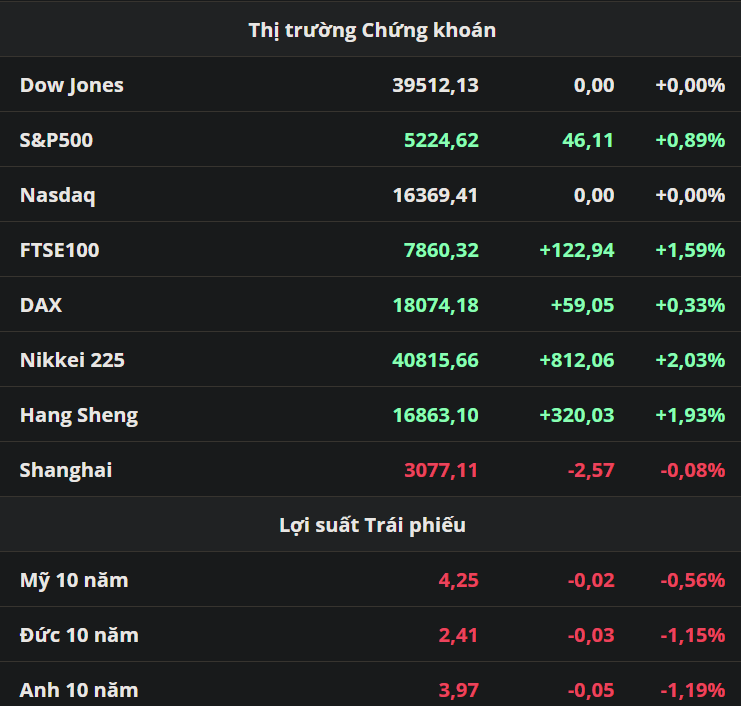Screen dimensions: 741x706
Task: Open the Dow Jones index link
Action: (x=72, y=85)
